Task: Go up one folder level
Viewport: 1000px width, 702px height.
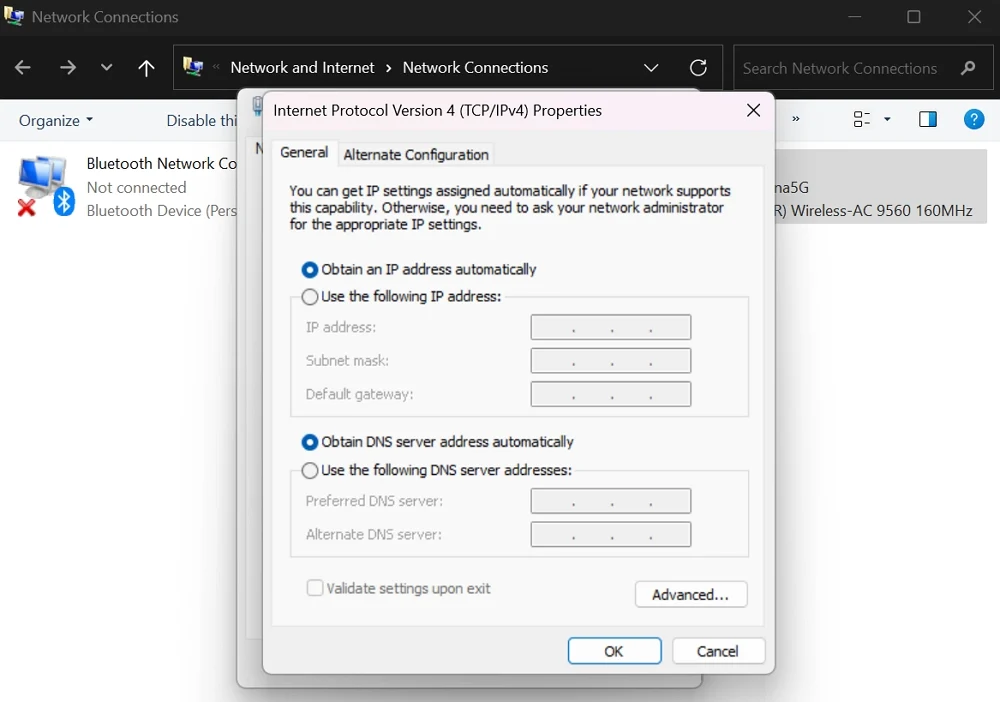Action: pos(146,68)
